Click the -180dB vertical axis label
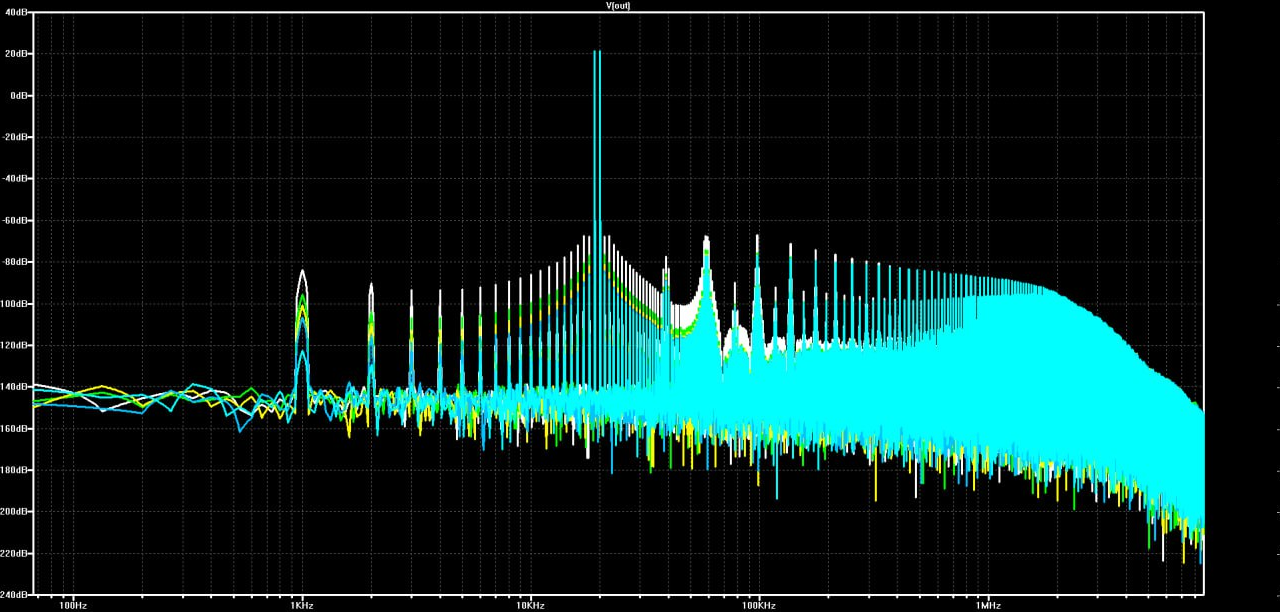The height and width of the screenshot is (612, 1280). pos(14,470)
